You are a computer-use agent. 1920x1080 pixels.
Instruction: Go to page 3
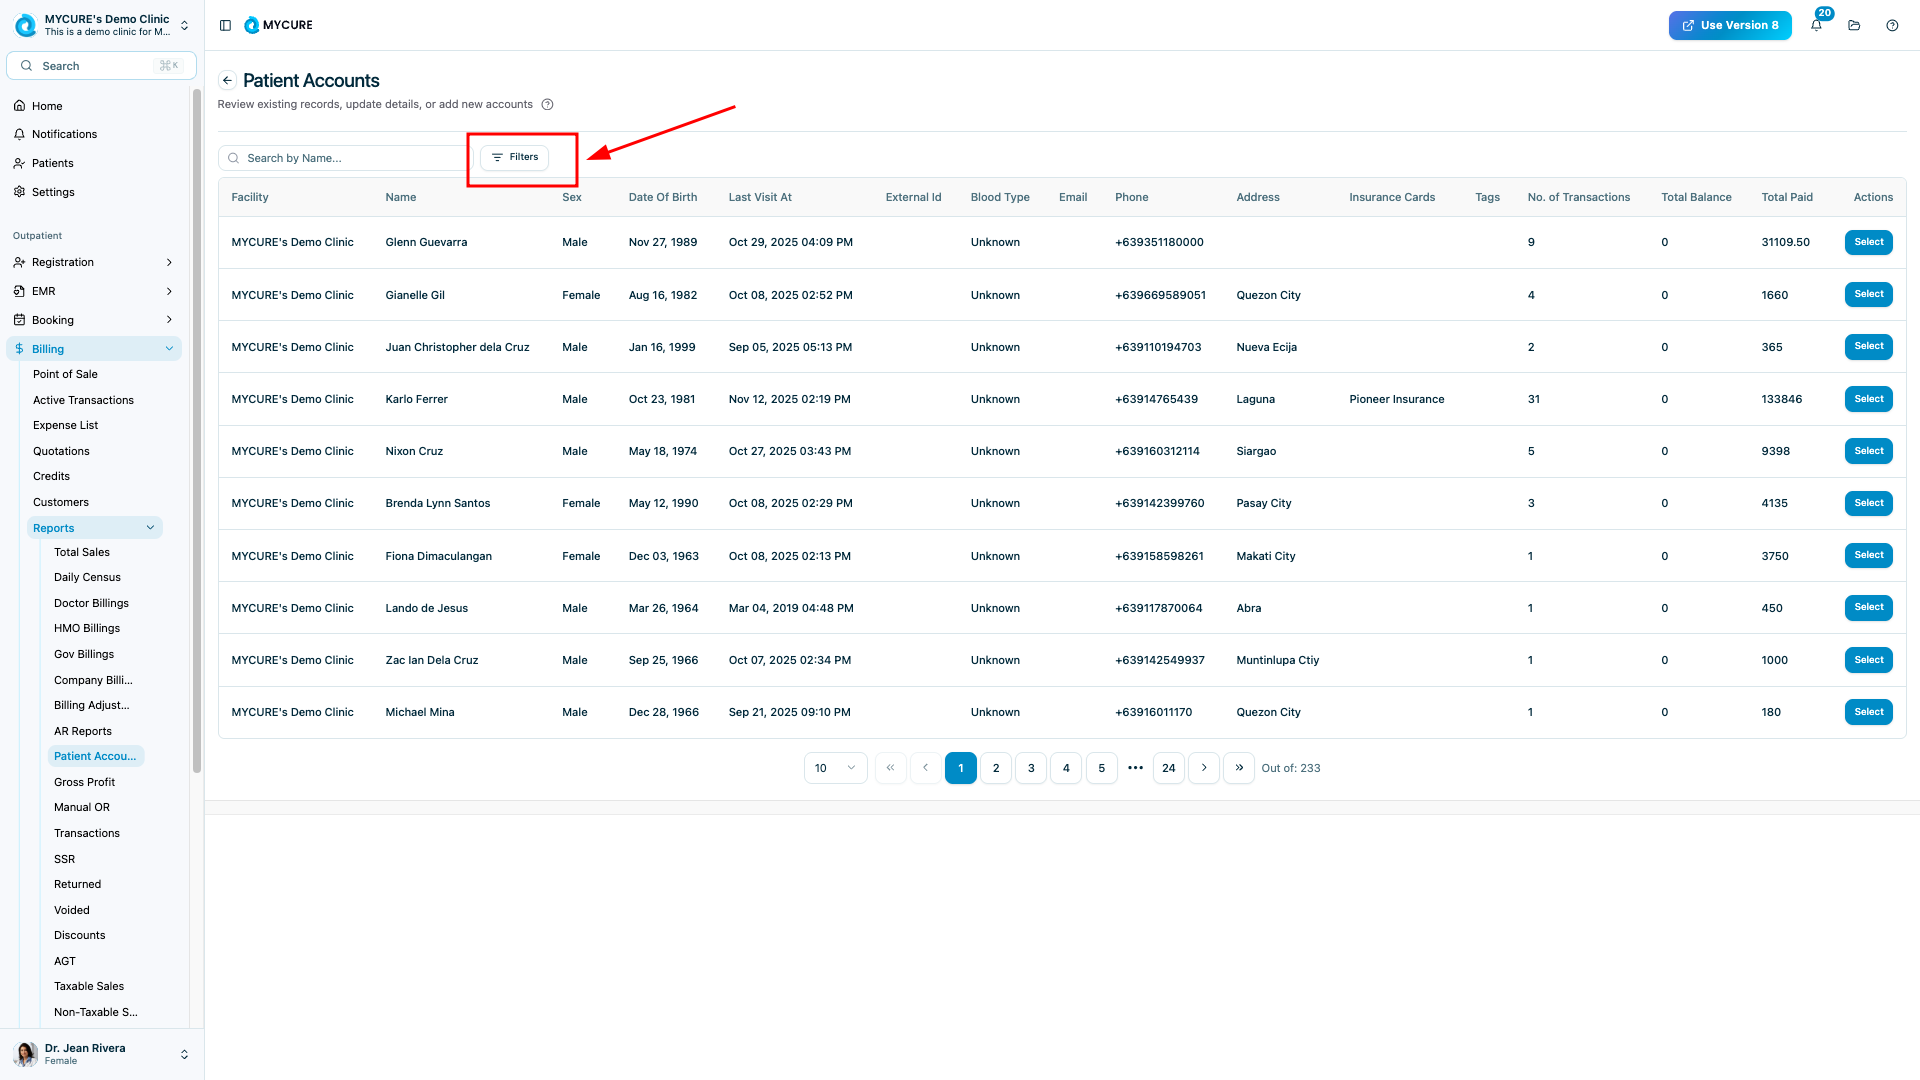coord(1031,768)
